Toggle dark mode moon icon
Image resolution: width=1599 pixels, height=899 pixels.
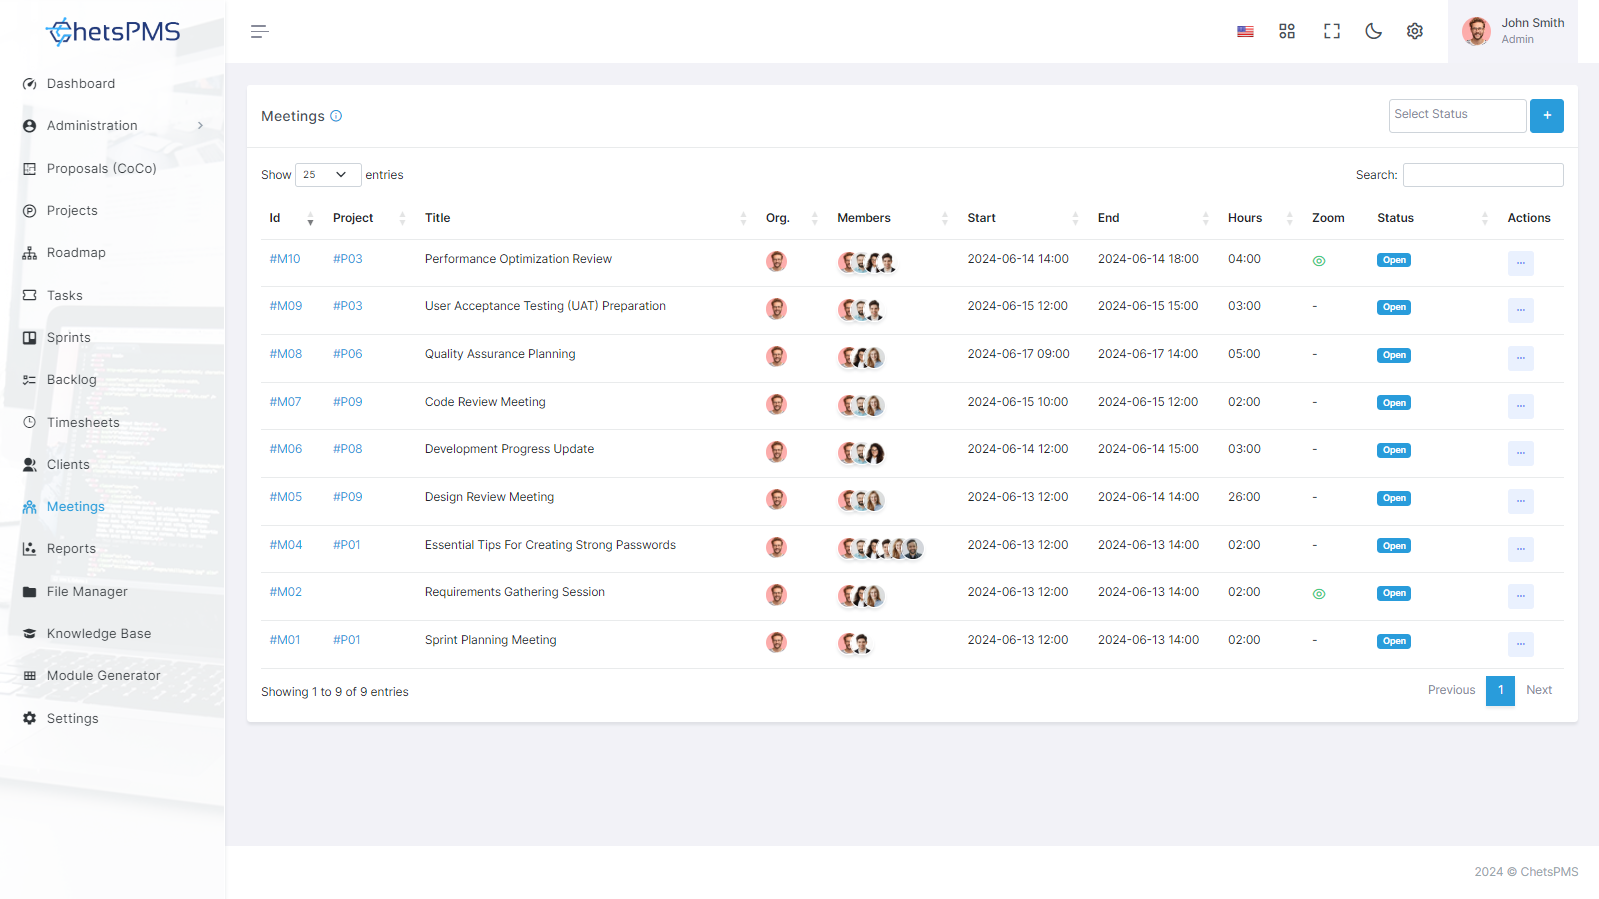pyautogui.click(x=1373, y=31)
